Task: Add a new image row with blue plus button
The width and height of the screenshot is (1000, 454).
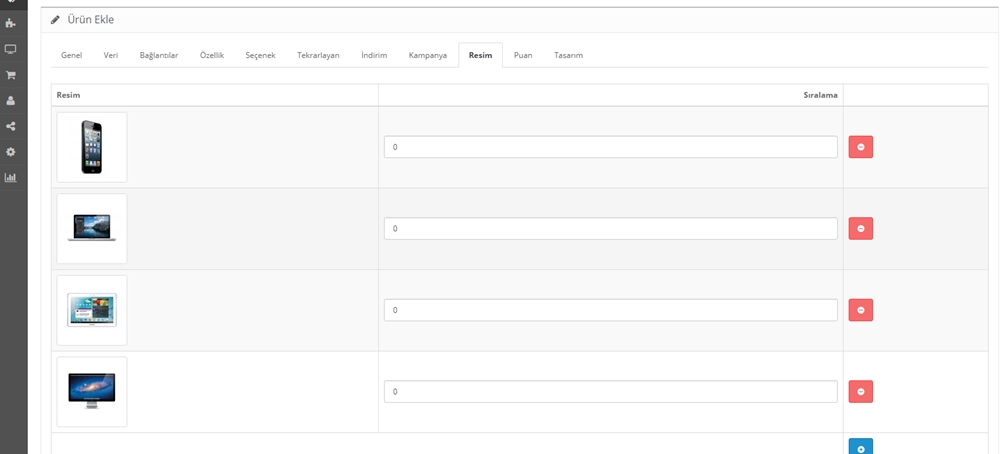Action: click(860, 447)
